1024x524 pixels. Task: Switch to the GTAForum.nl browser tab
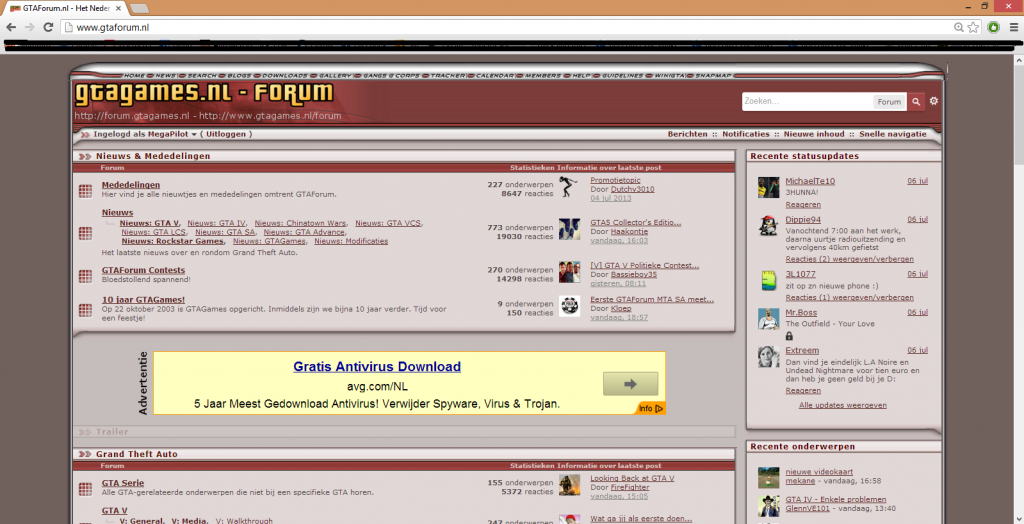pyautogui.click(x=64, y=8)
